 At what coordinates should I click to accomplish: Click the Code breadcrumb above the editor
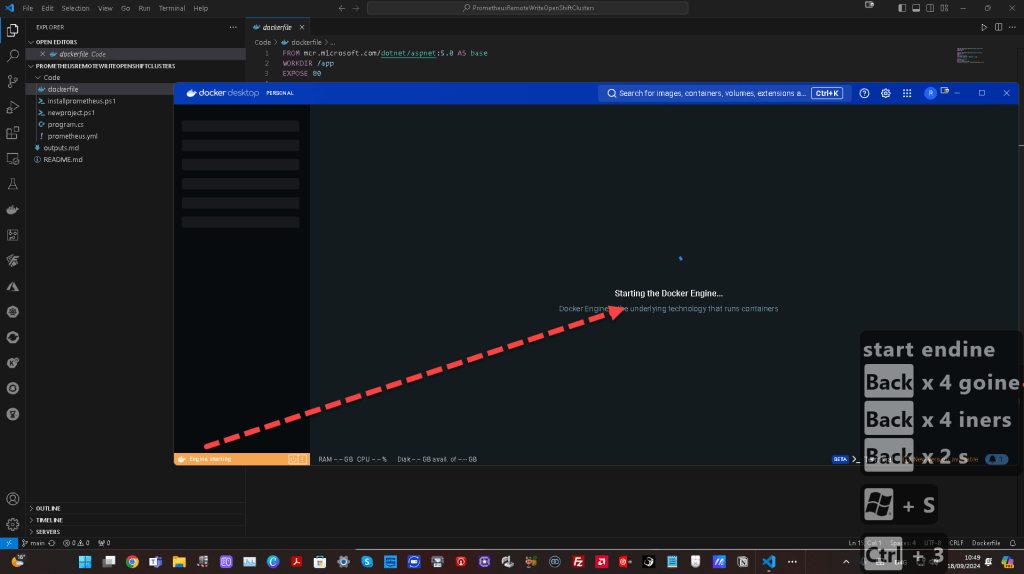263,42
